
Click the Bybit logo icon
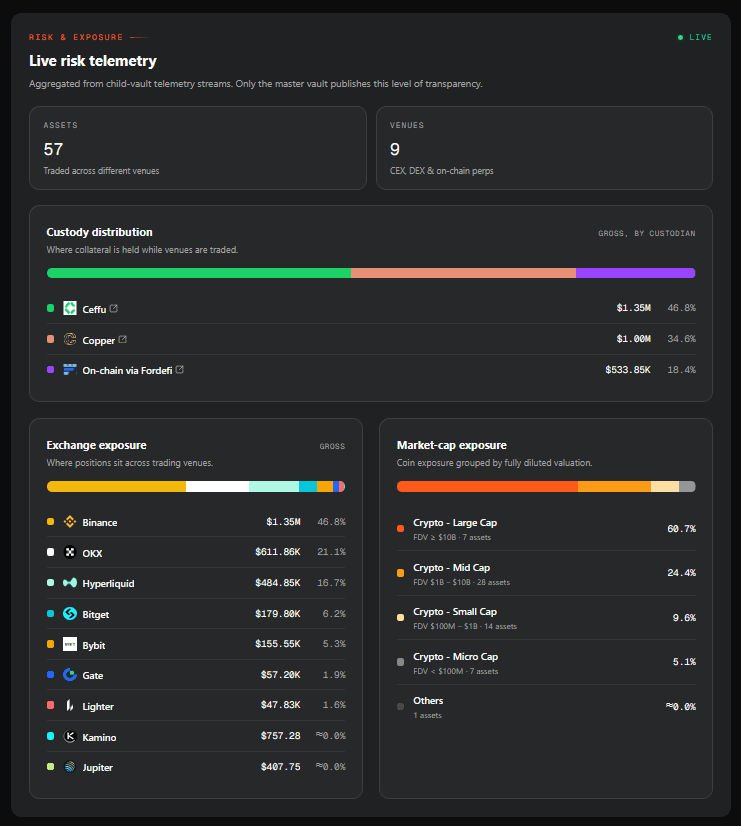pos(70,644)
